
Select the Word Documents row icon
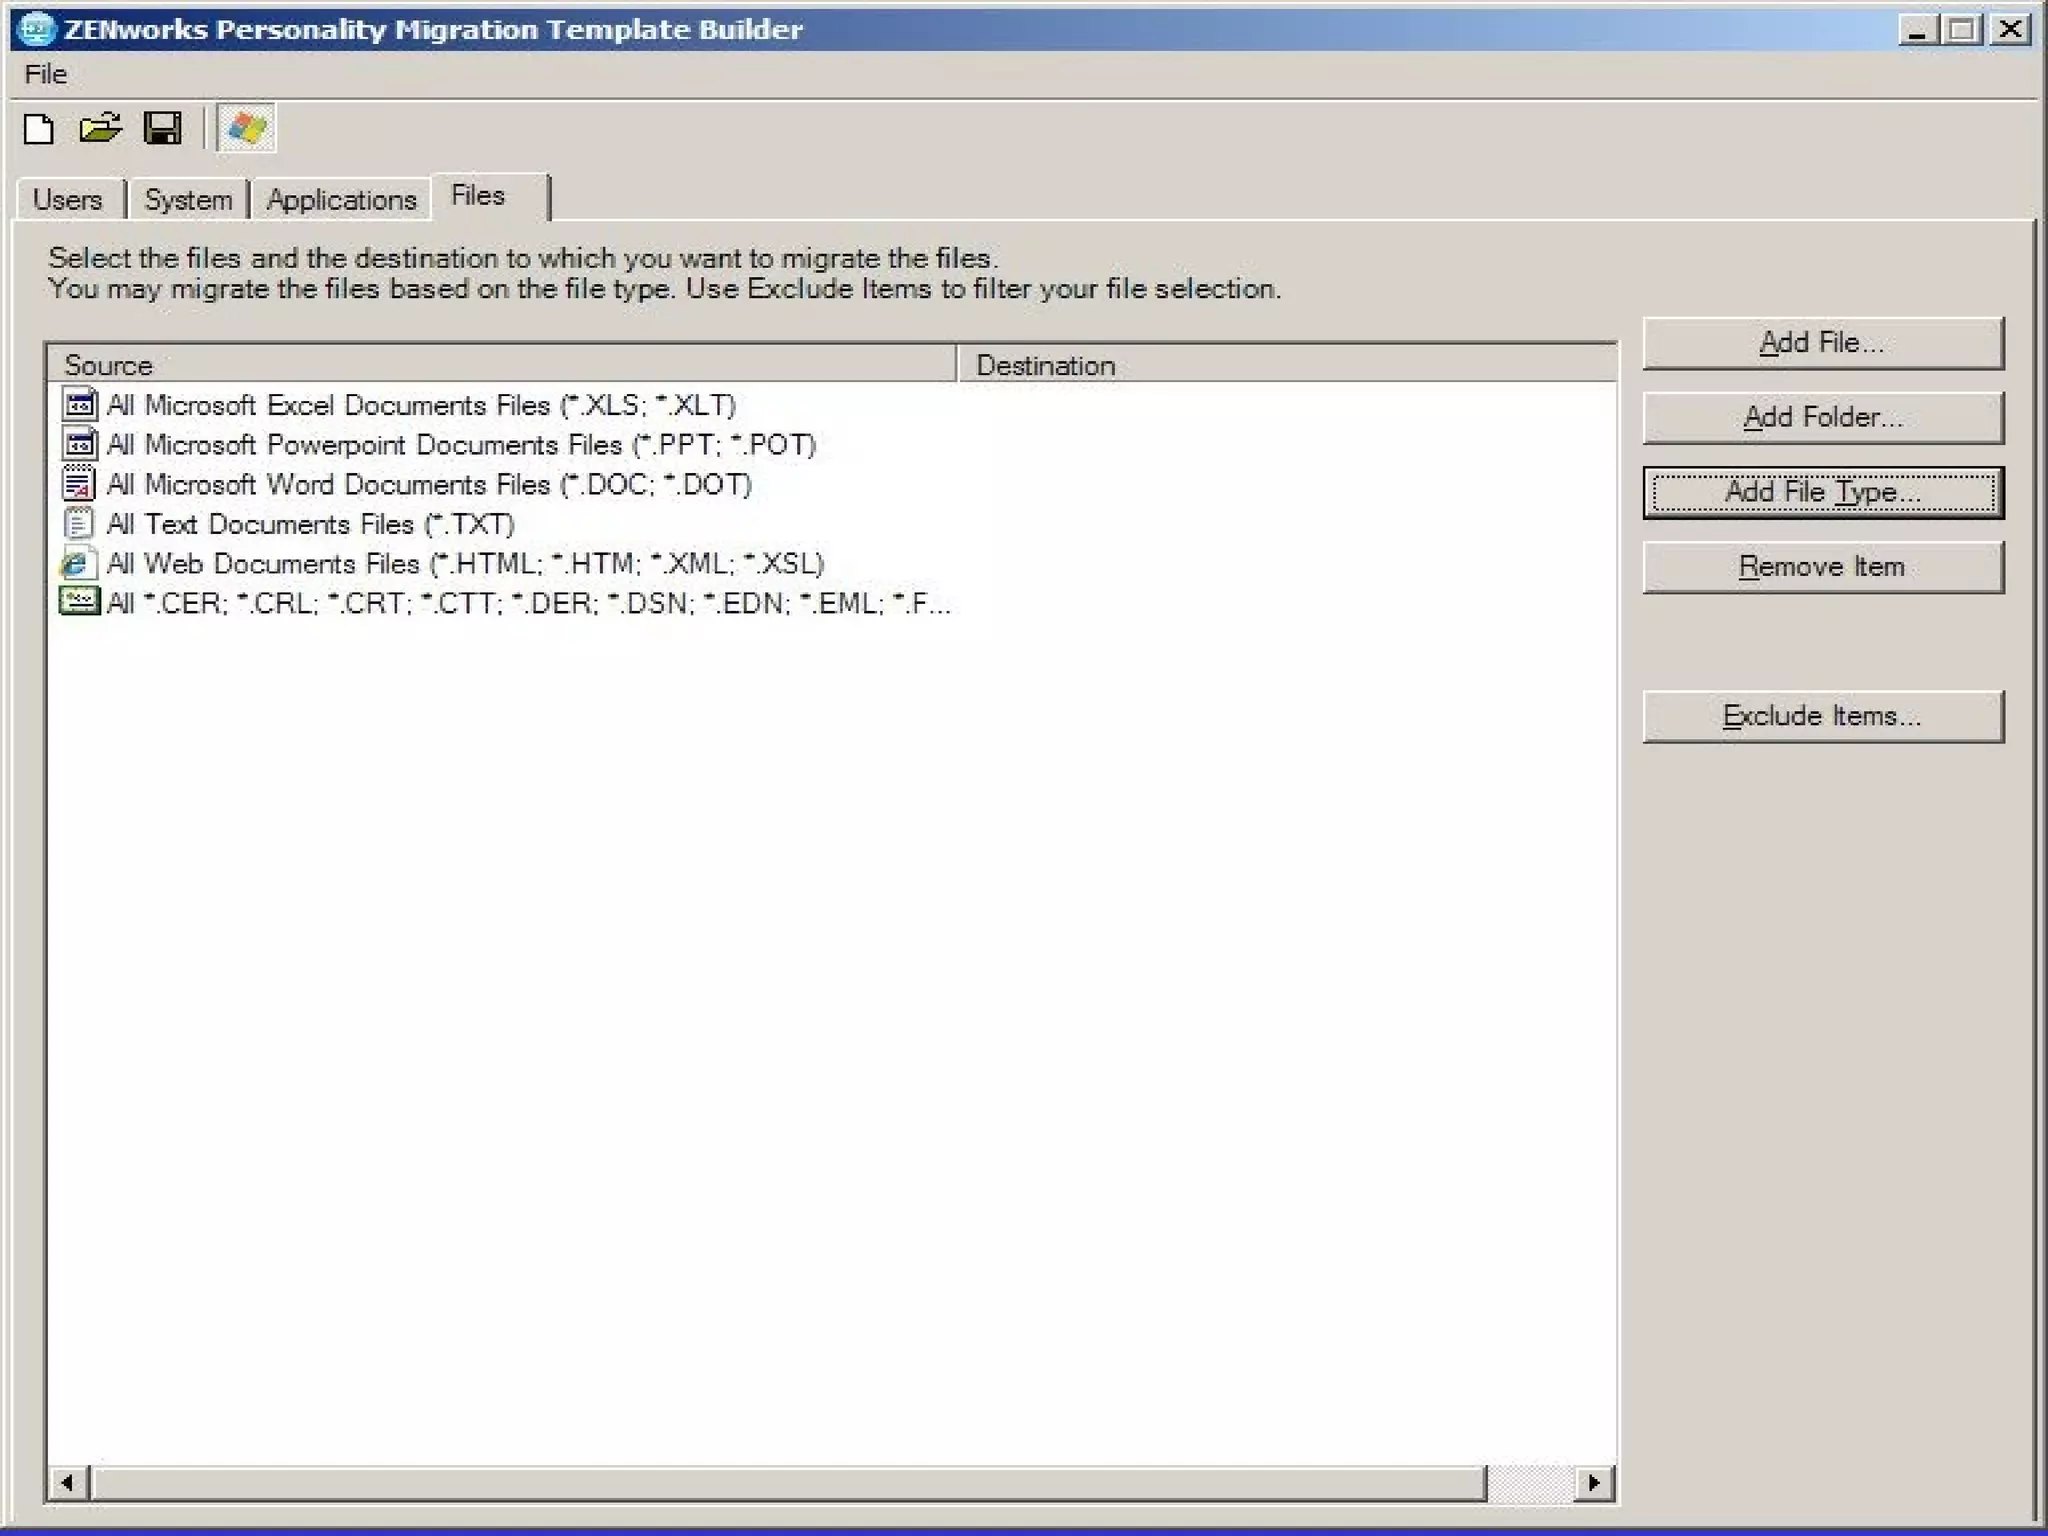point(79,484)
